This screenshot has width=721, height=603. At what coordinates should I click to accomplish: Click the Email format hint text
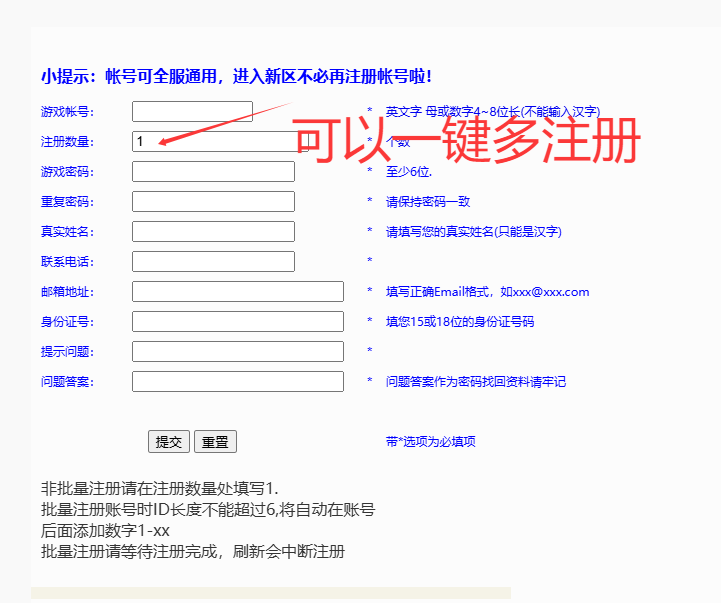click(487, 292)
